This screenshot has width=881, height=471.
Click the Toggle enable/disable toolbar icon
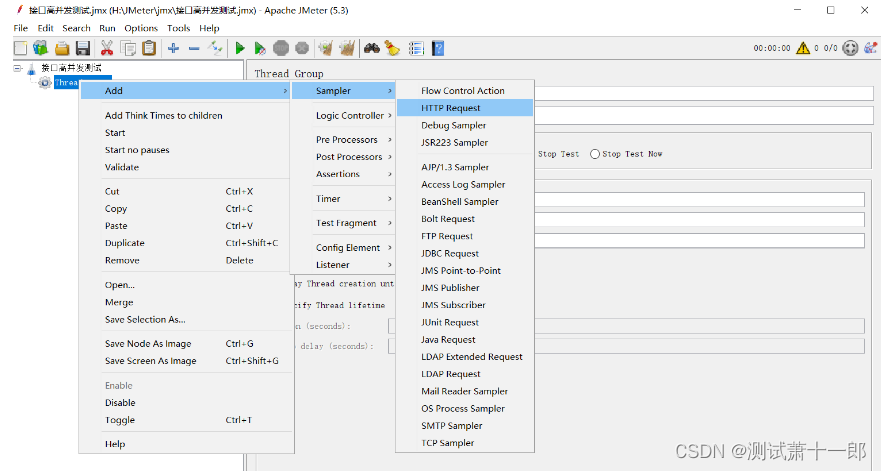click(215, 48)
